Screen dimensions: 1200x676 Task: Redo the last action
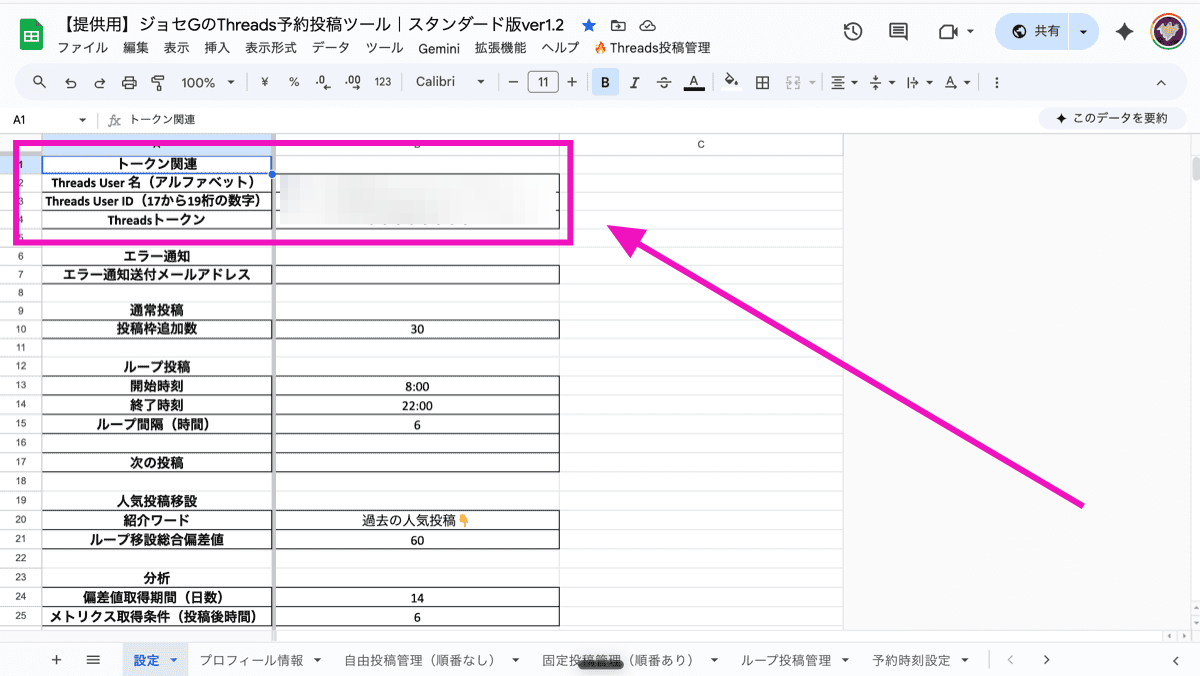(99, 82)
